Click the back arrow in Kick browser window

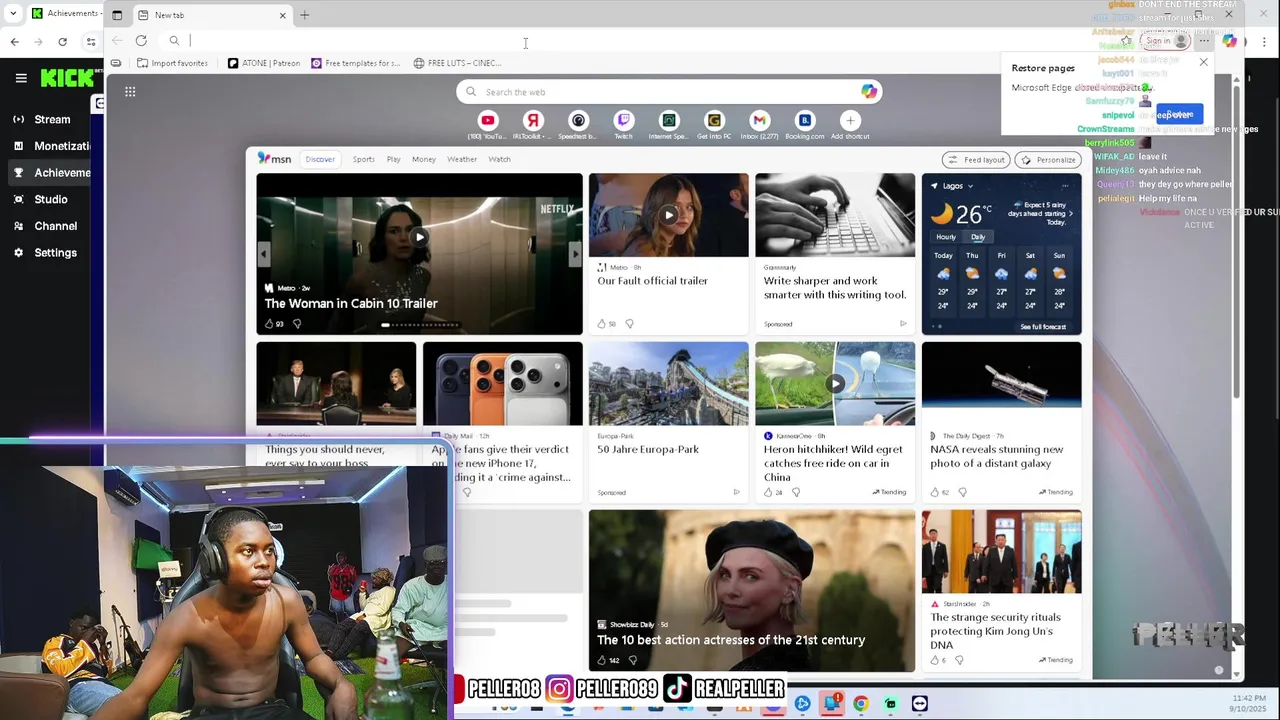pyautogui.click(x=14, y=41)
